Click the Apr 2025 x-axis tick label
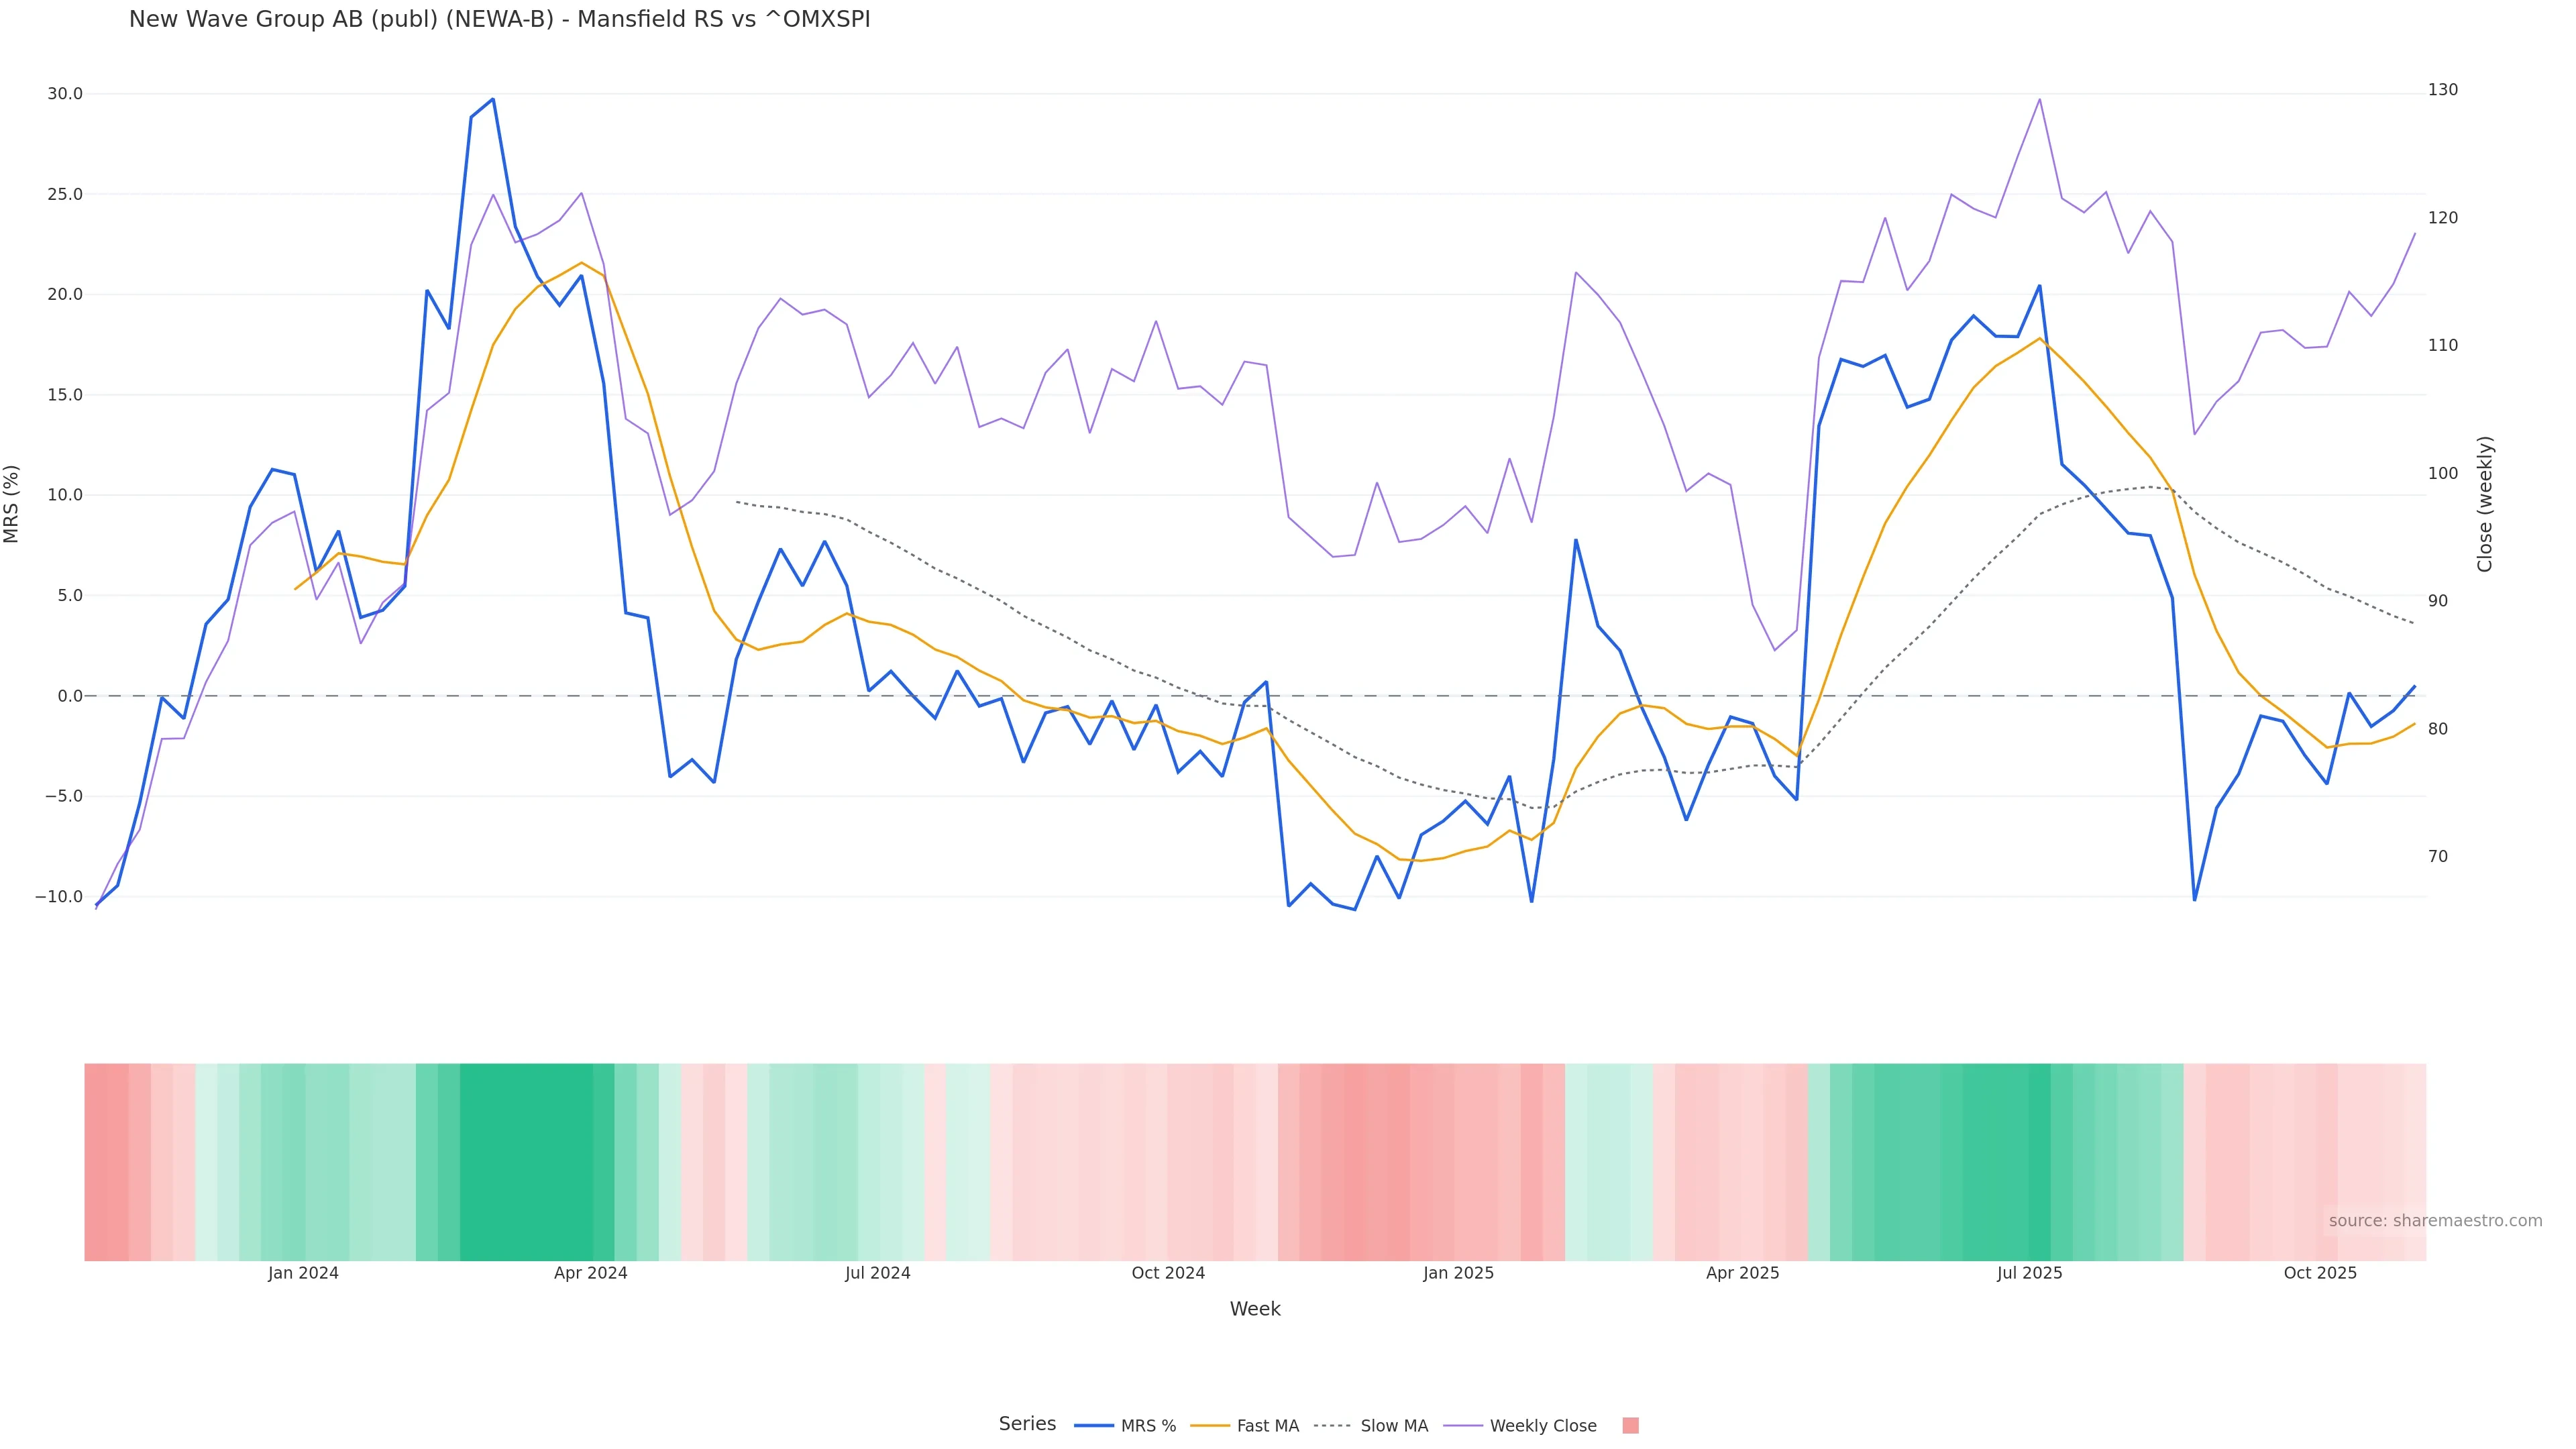The height and width of the screenshot is (1449, 2576). pyautogui.click(x=1742, y=1273)
